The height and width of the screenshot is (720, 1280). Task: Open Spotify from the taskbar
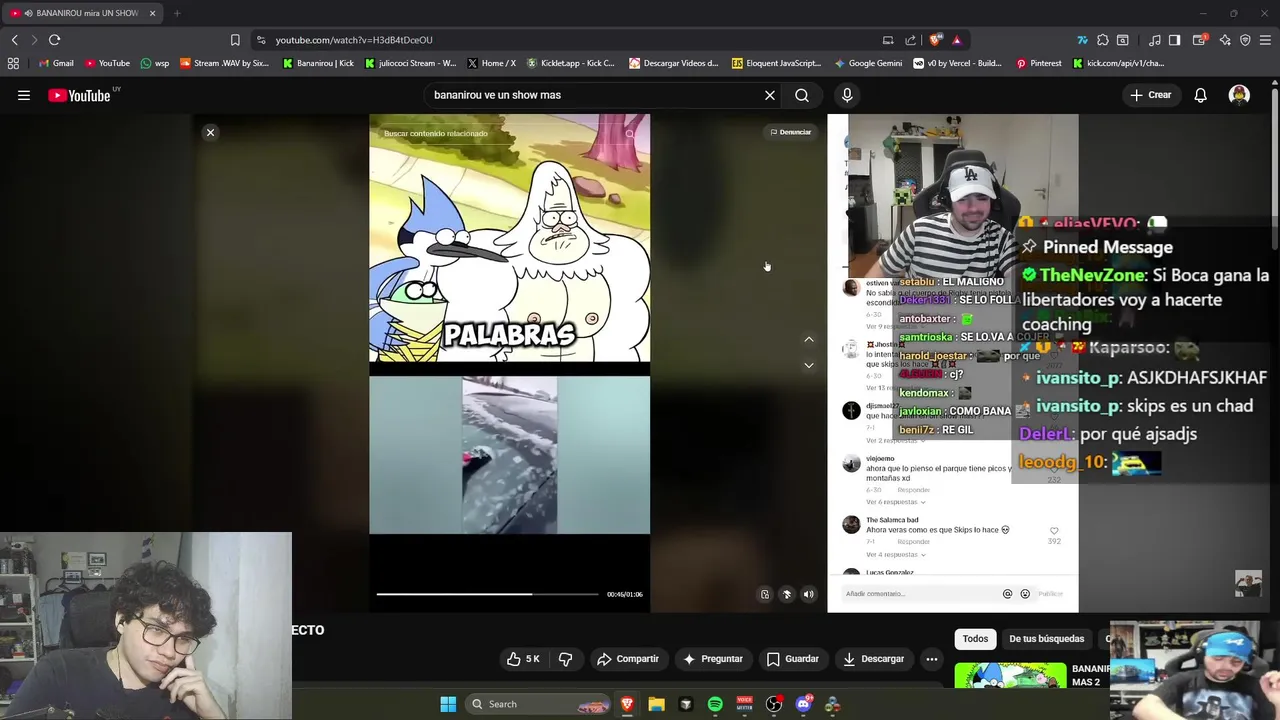pyautogui.click(x=715, y=704)
